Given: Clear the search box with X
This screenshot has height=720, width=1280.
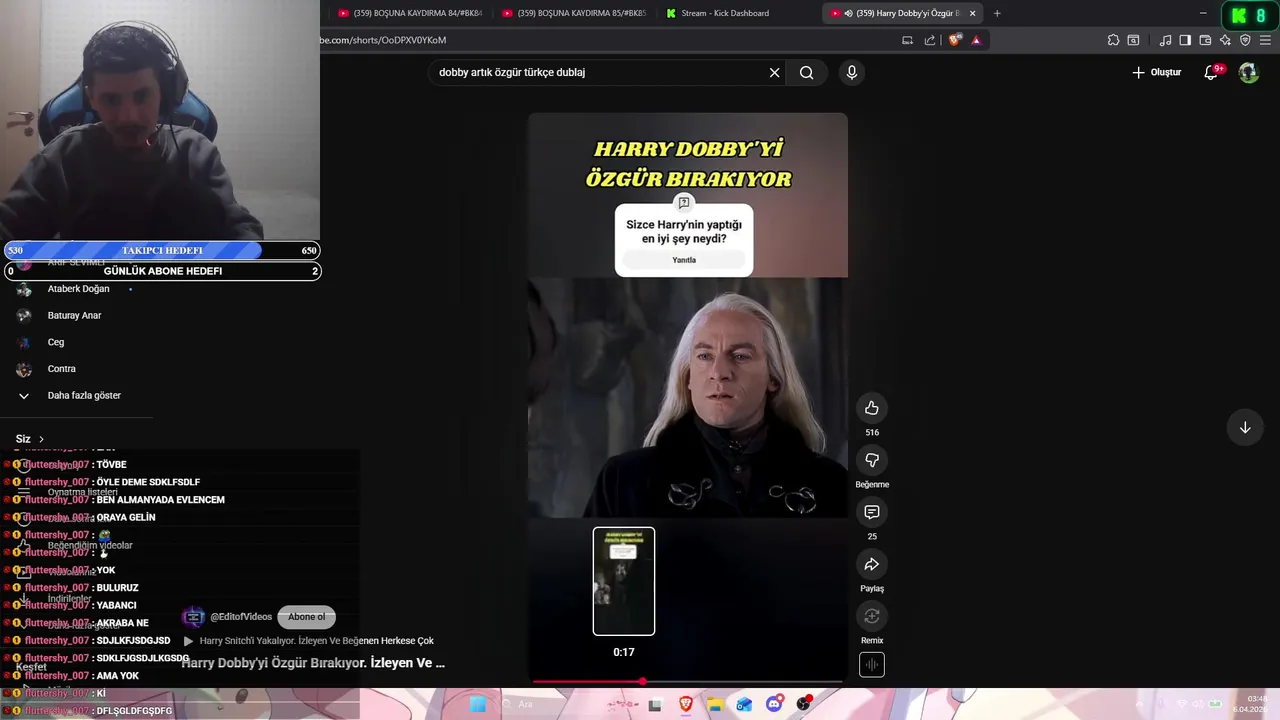Looking at the screenshot, I should [774, 72].
